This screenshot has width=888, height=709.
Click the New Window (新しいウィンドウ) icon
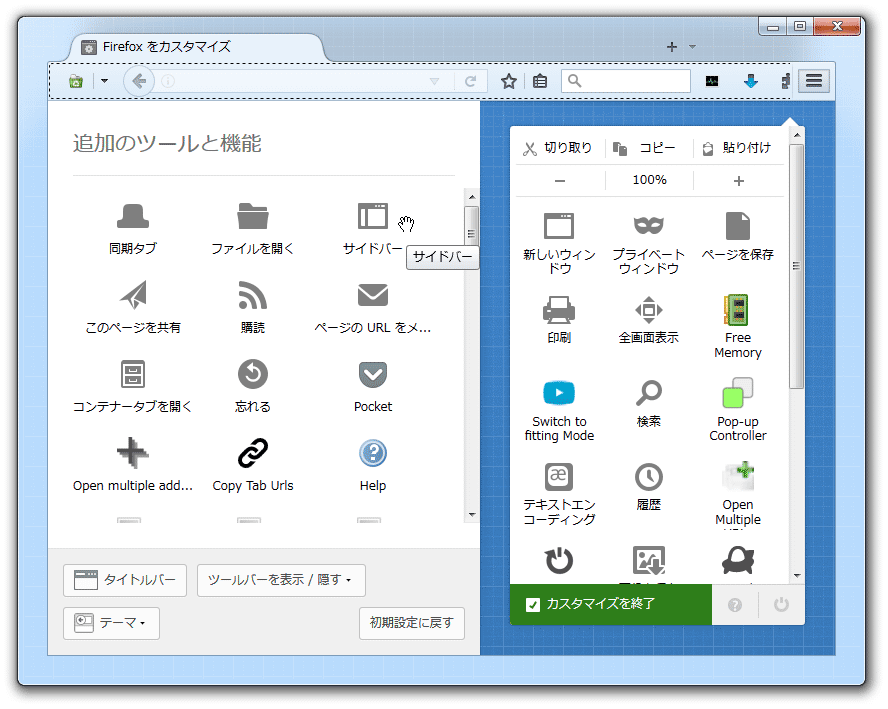coord(559,227)
